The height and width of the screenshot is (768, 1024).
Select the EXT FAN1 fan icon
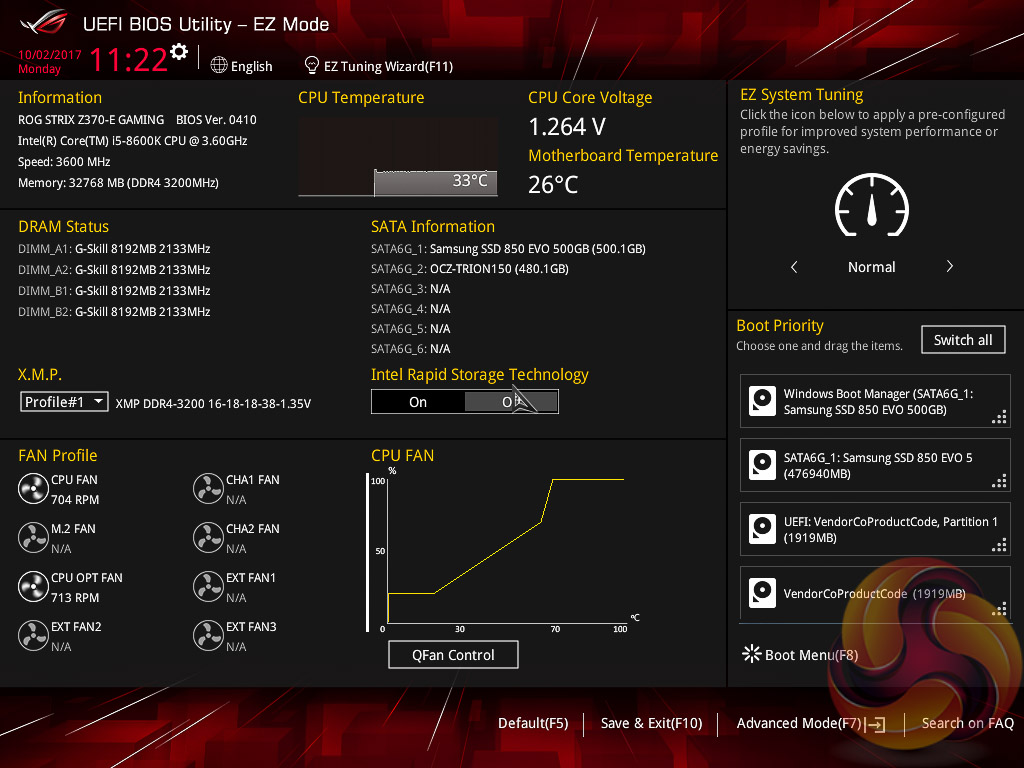point(208,586)
